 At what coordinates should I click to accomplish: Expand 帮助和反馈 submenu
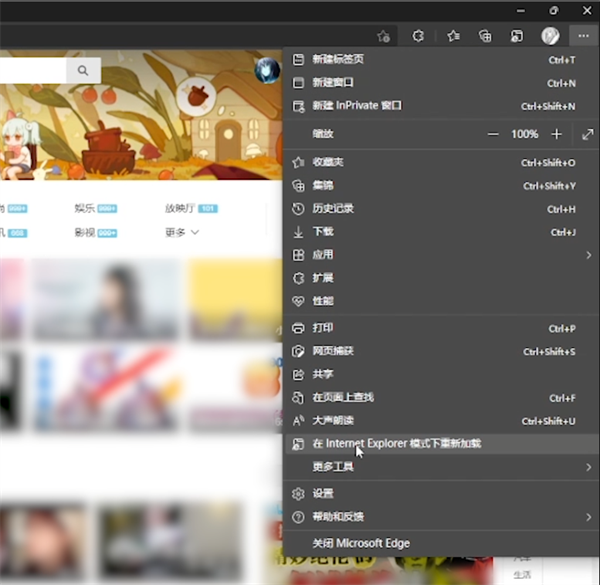[441, 517]
